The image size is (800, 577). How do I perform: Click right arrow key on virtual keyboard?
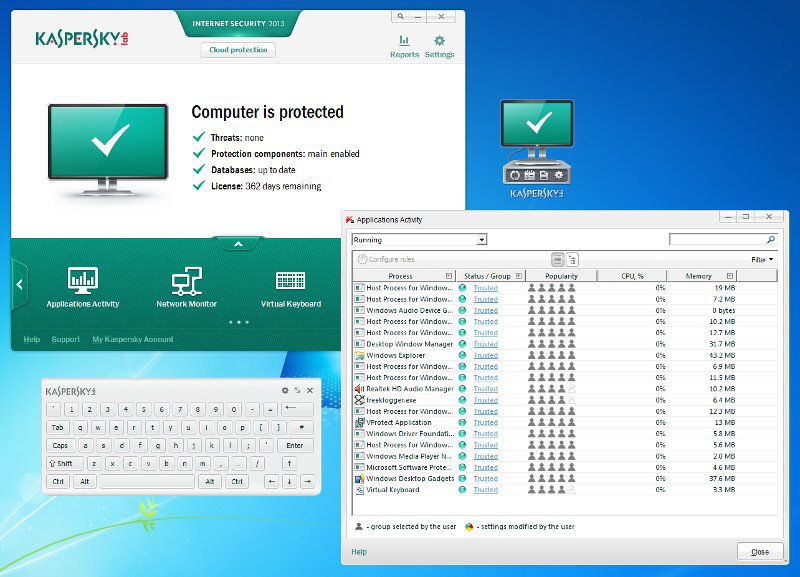[307, 481]
